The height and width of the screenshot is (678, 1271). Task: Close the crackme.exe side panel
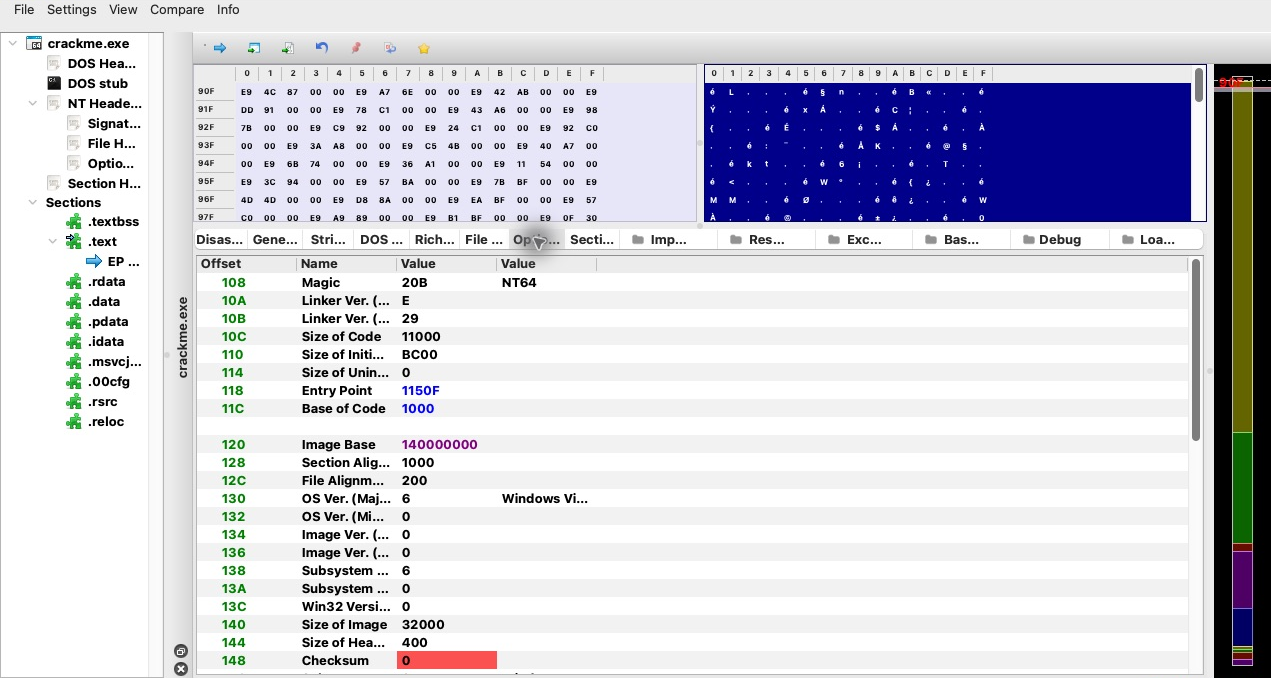tap(181, 669)
